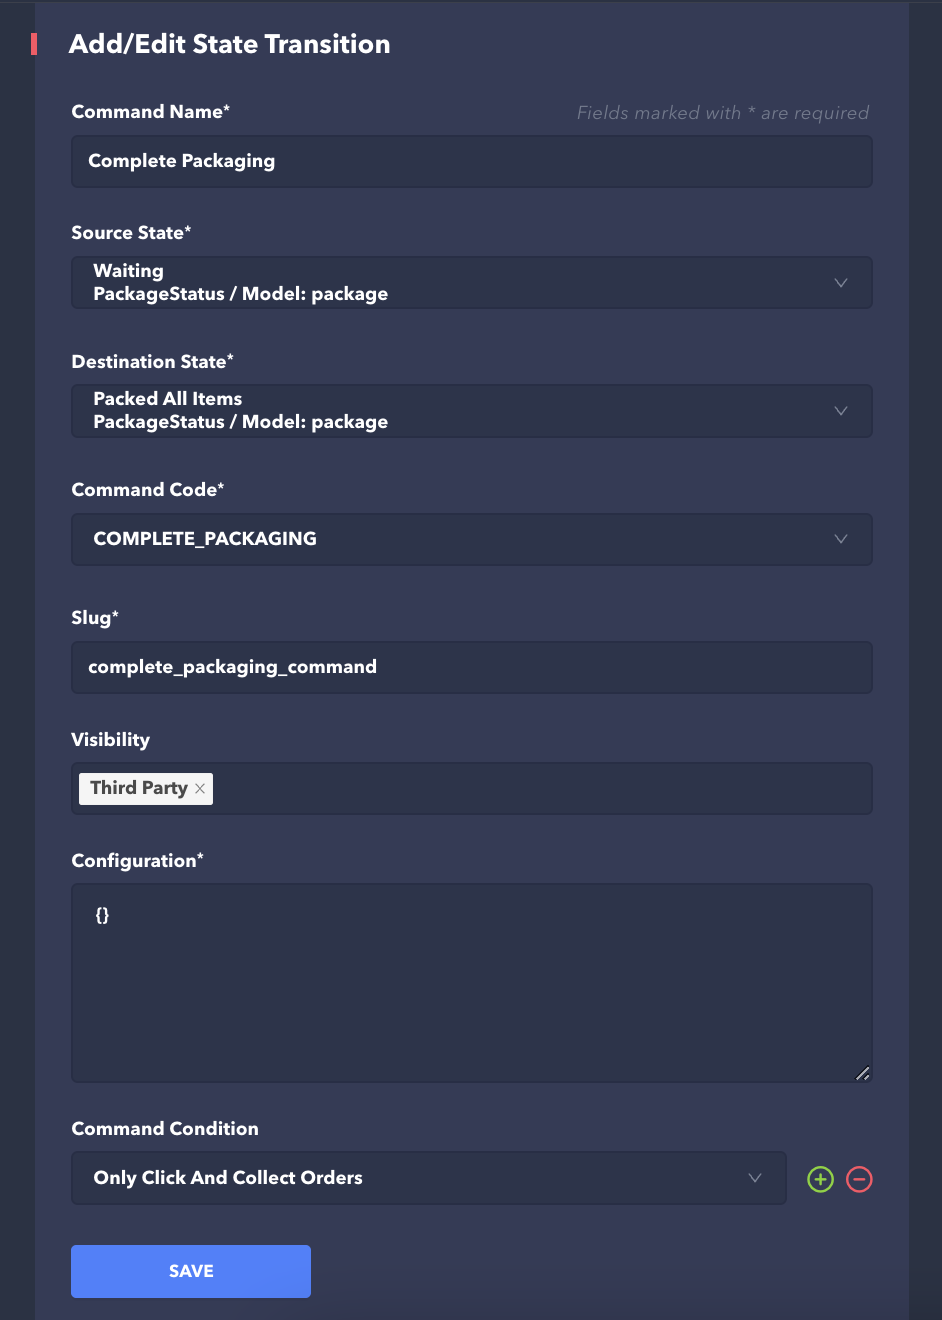Click the COMPLETE_PACKAGING code value
The width and height of the screenshot is (942, 1320).
pyautogui.click(x=205, y=539)
